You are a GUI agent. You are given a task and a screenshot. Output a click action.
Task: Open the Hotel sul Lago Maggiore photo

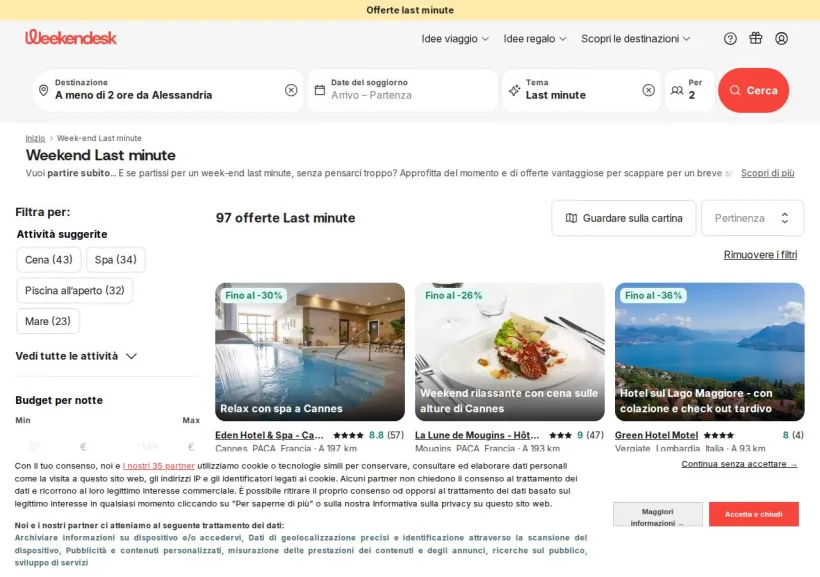pos(710,352)
